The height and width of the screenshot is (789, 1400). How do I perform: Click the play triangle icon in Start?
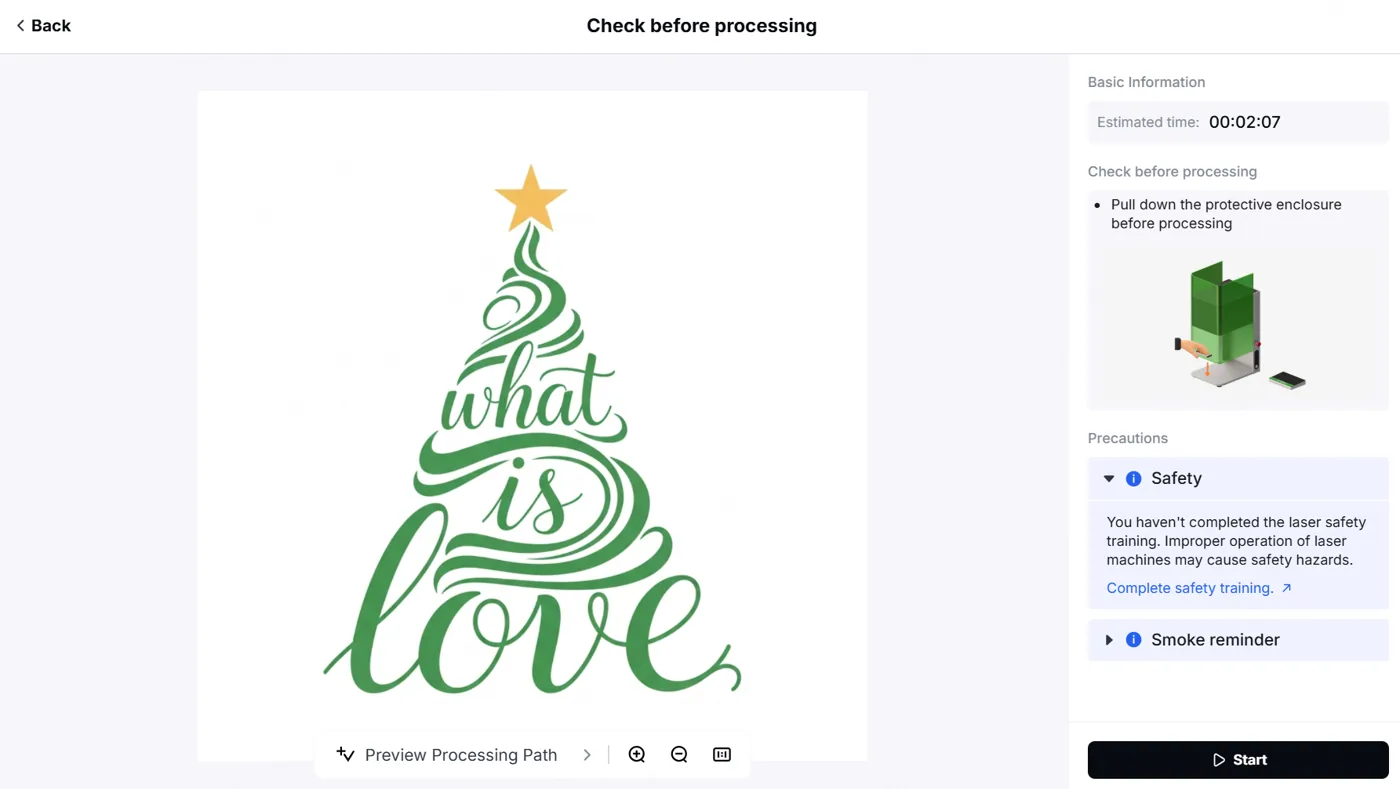(1219, 760)
